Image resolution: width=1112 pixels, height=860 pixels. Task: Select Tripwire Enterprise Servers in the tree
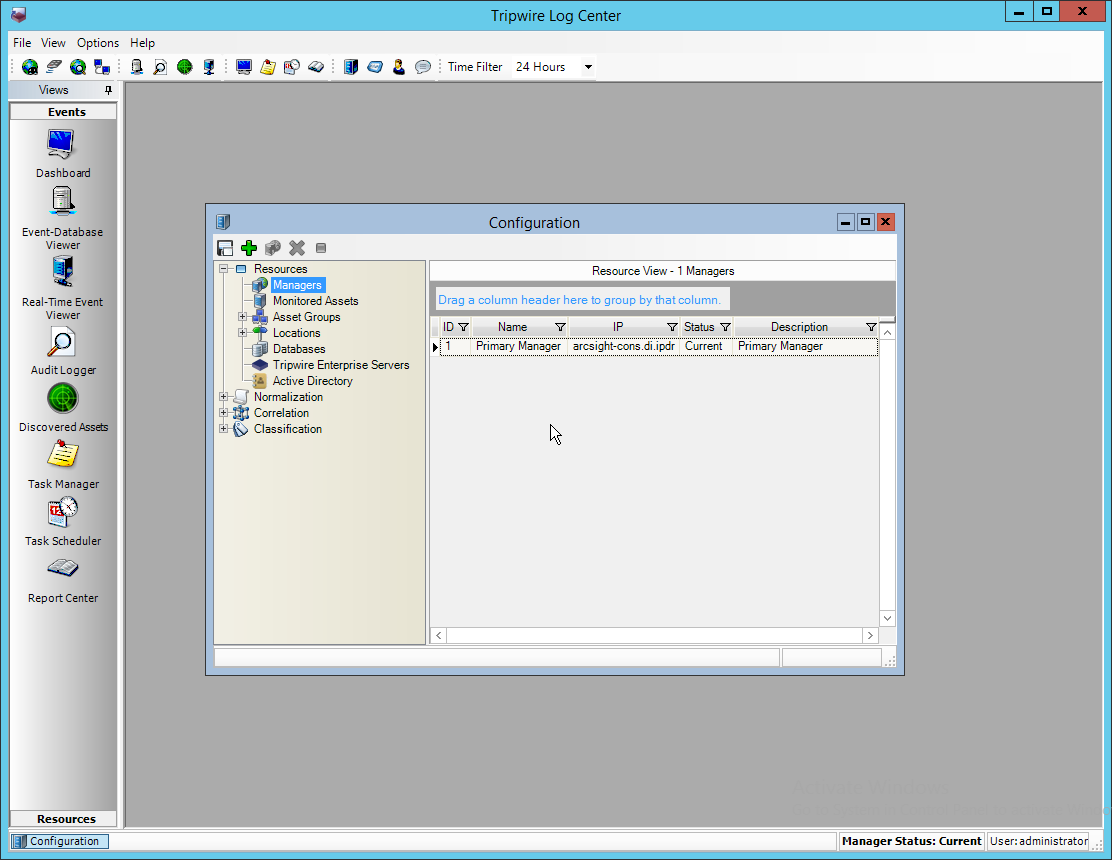pos(341,365)
